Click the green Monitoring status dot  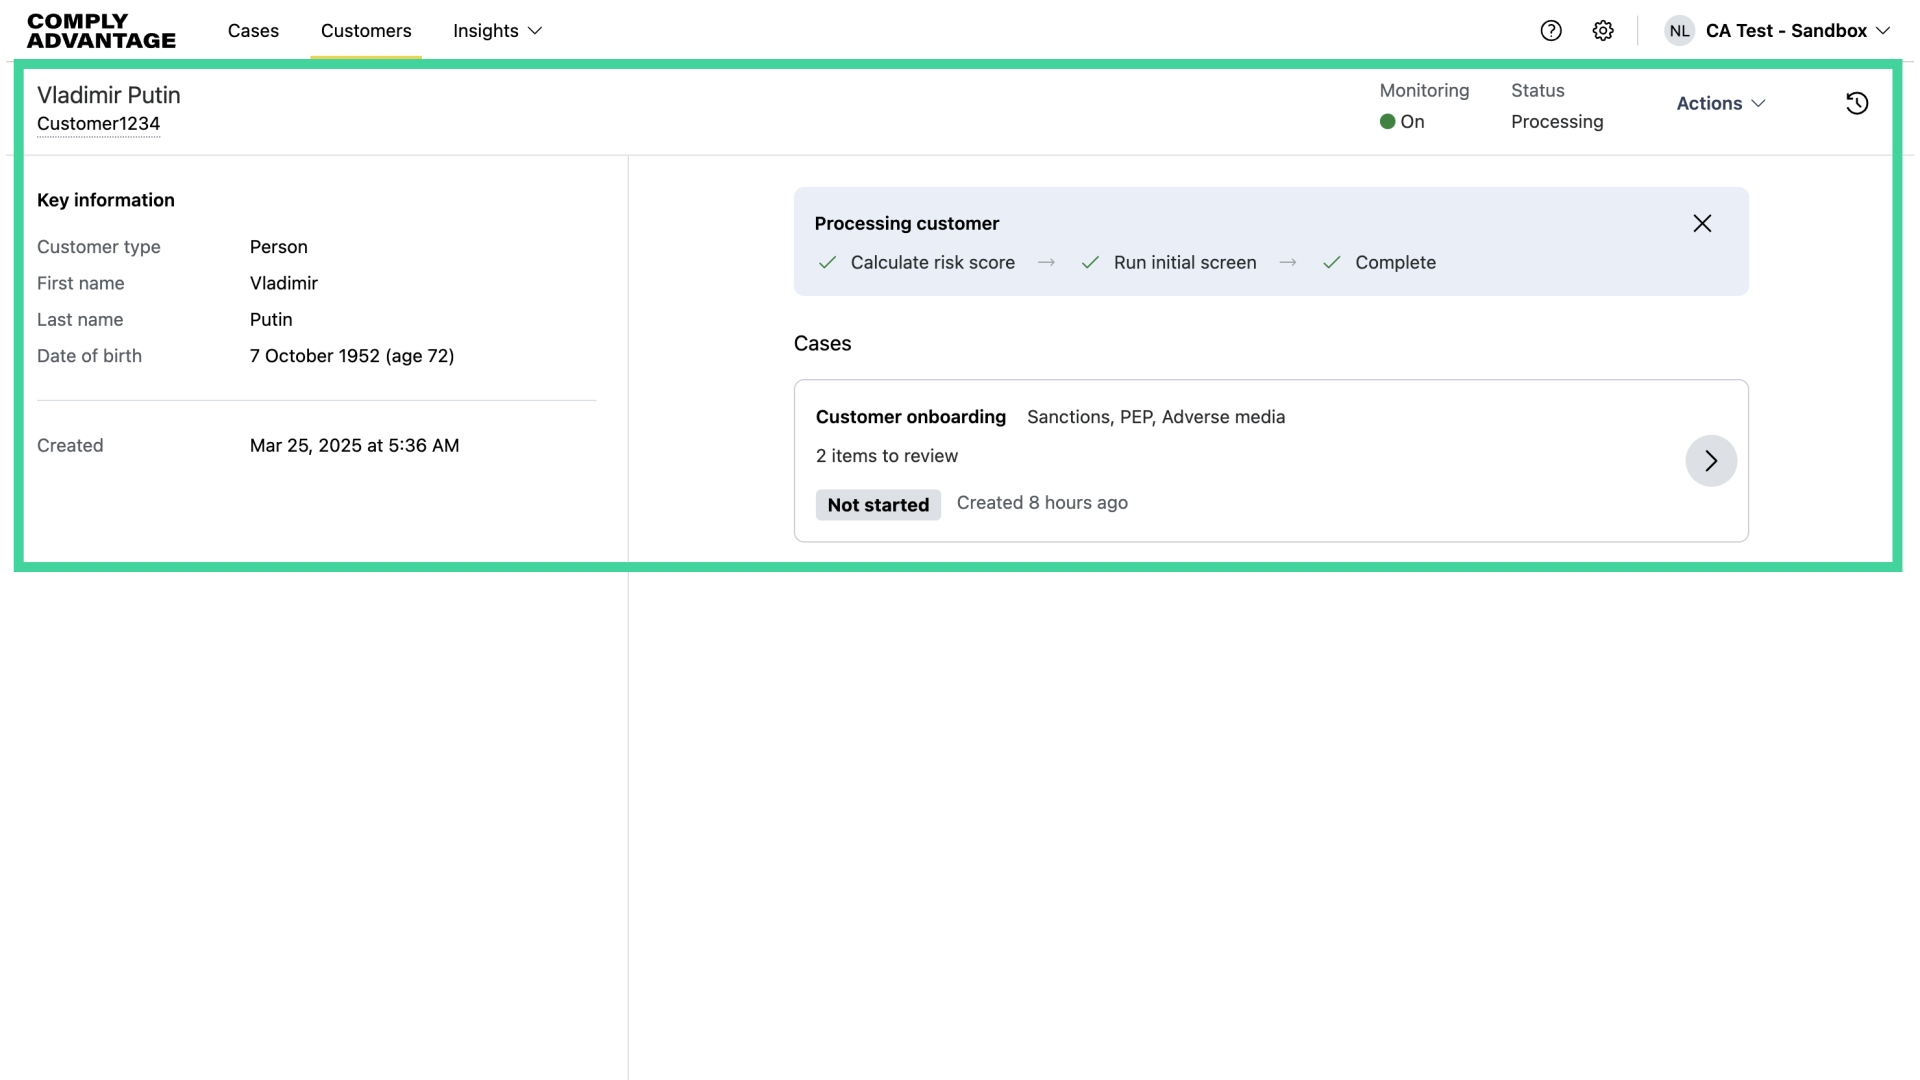pyautogui.click(x=1386, y=121)
